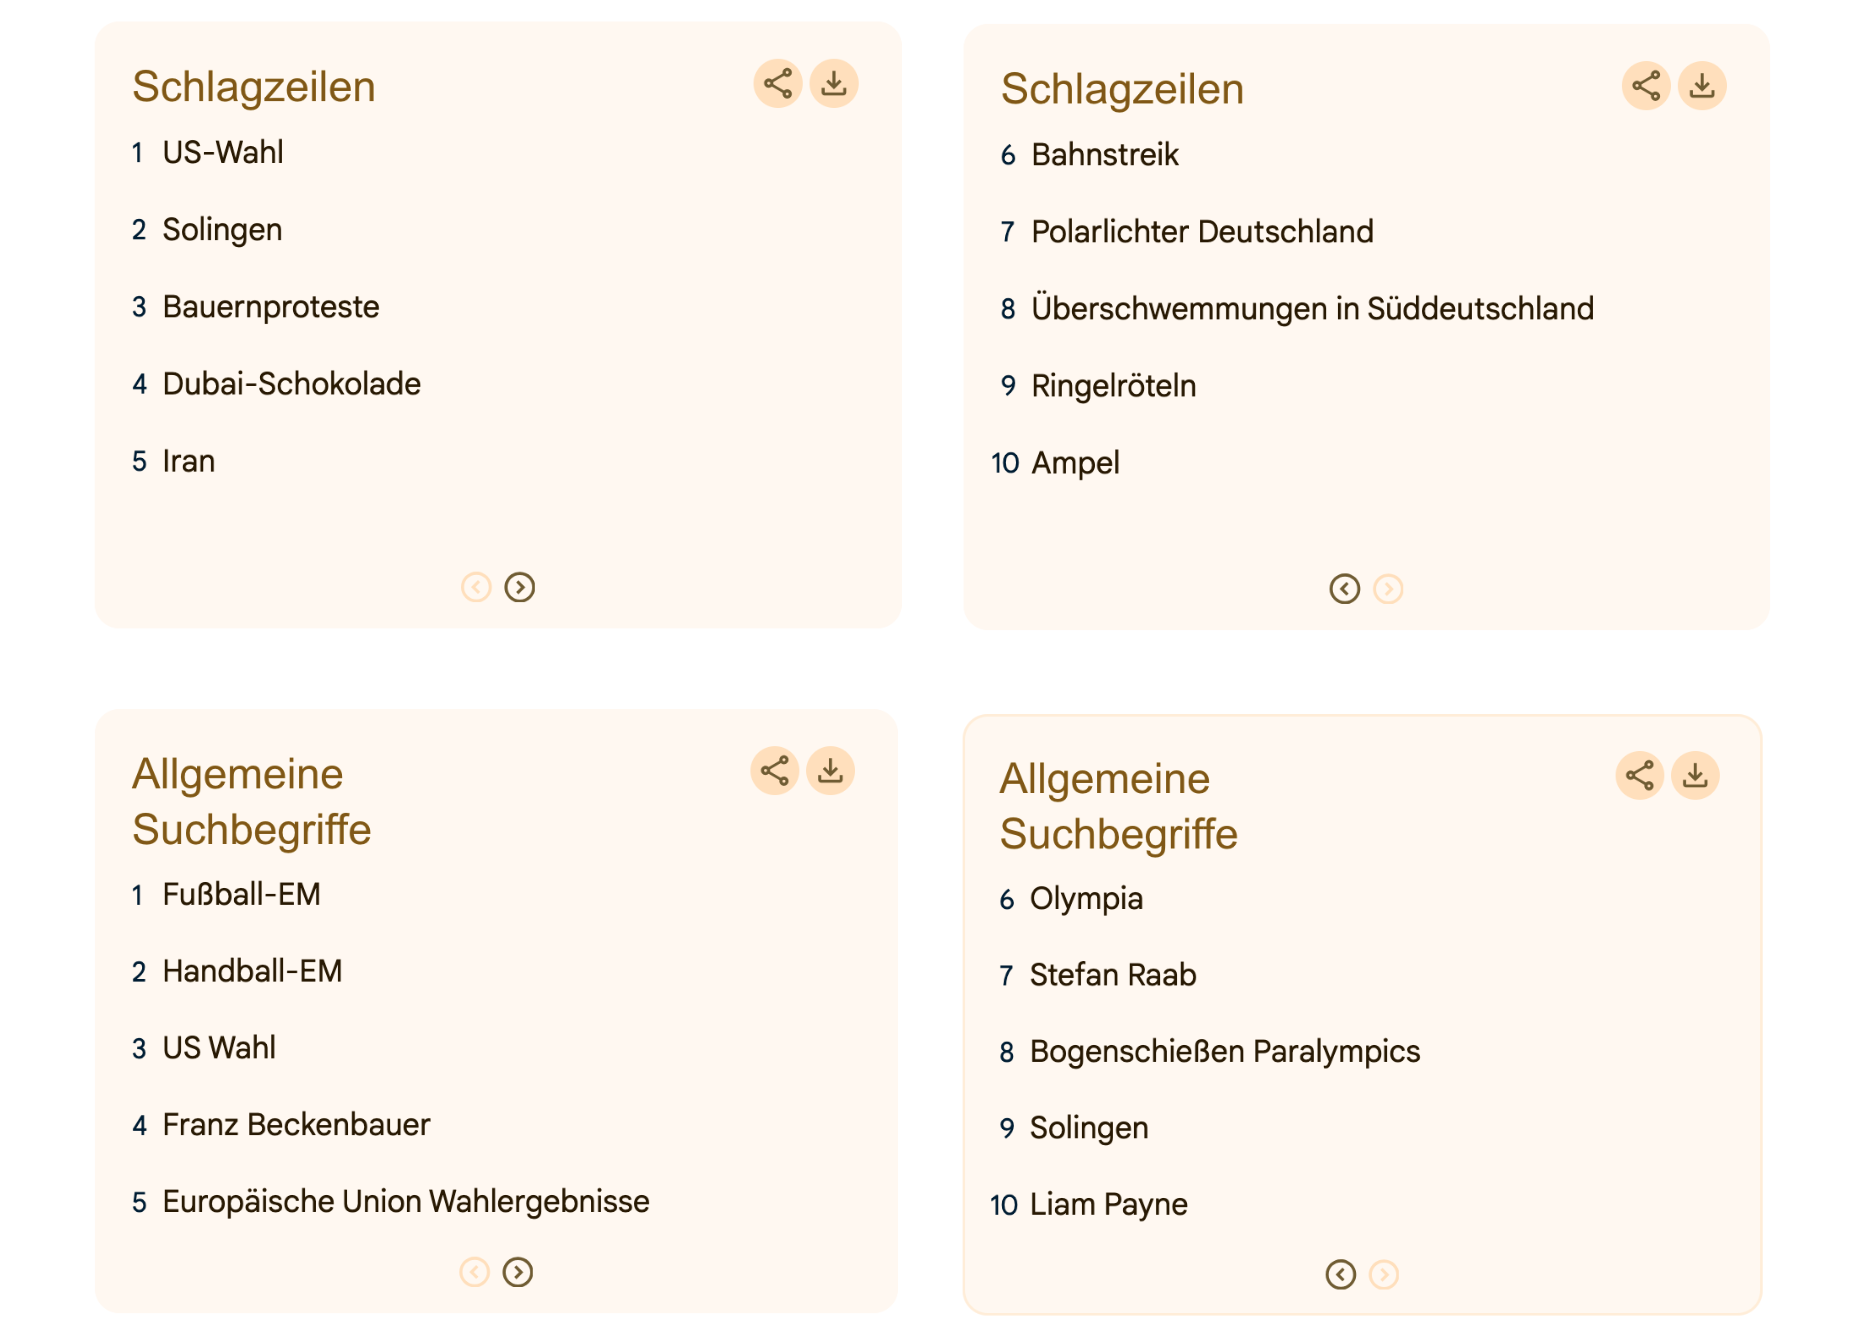This screenshot has width=1862, height=1336.
Task: Go to previous page in Suchbegriffe 6-10 card
Action: (1341, 1274)
